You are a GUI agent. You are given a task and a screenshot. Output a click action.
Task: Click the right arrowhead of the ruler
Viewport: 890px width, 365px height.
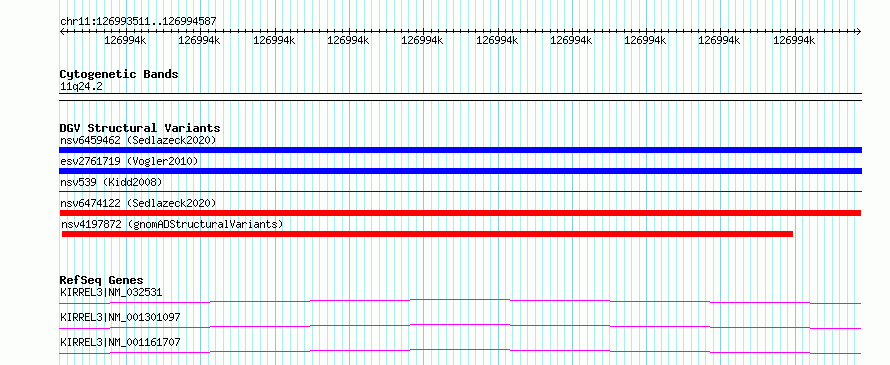point(859,31)
